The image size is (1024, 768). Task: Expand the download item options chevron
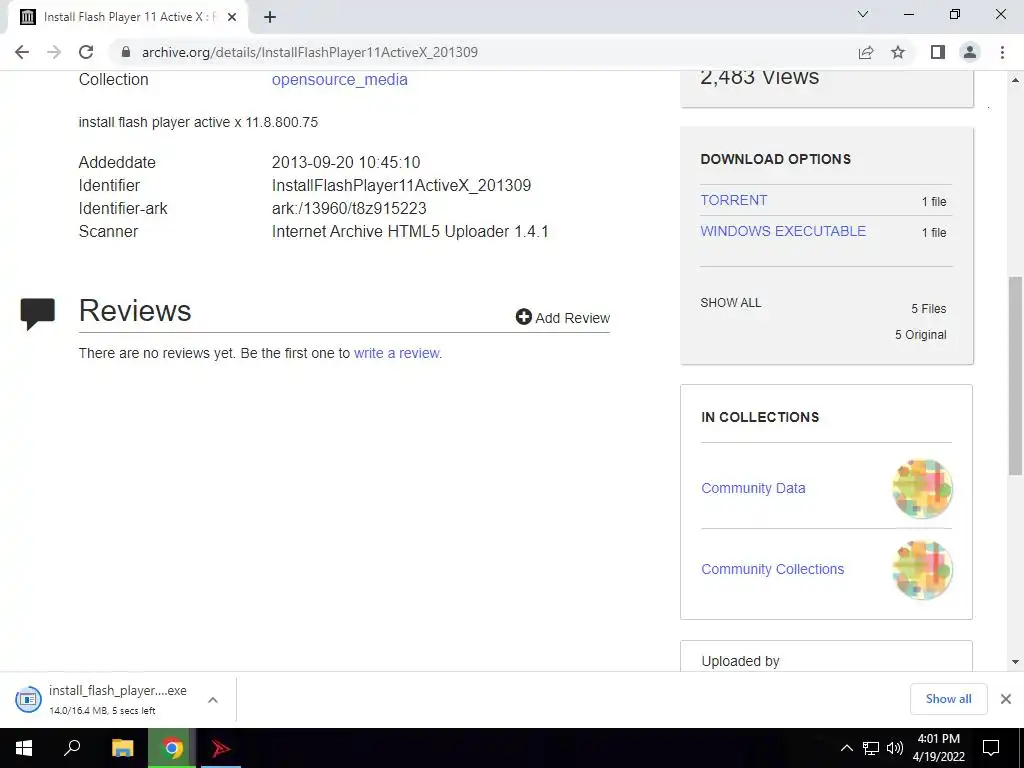tap(213, 700)
